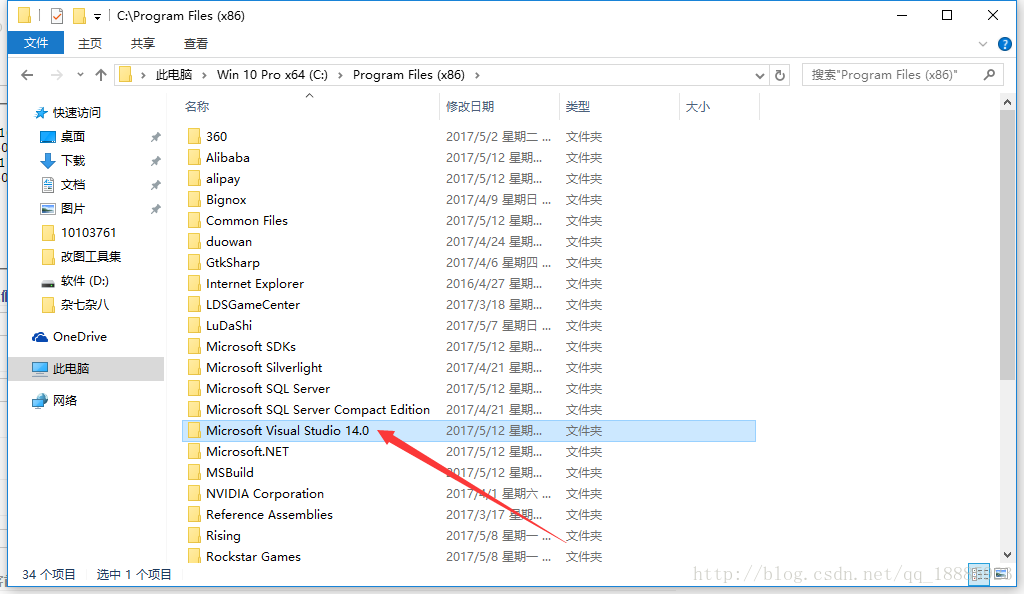Click 此电脑 in the address breadcrumb
Viewport: 1024px width, 594px height.
174,75
